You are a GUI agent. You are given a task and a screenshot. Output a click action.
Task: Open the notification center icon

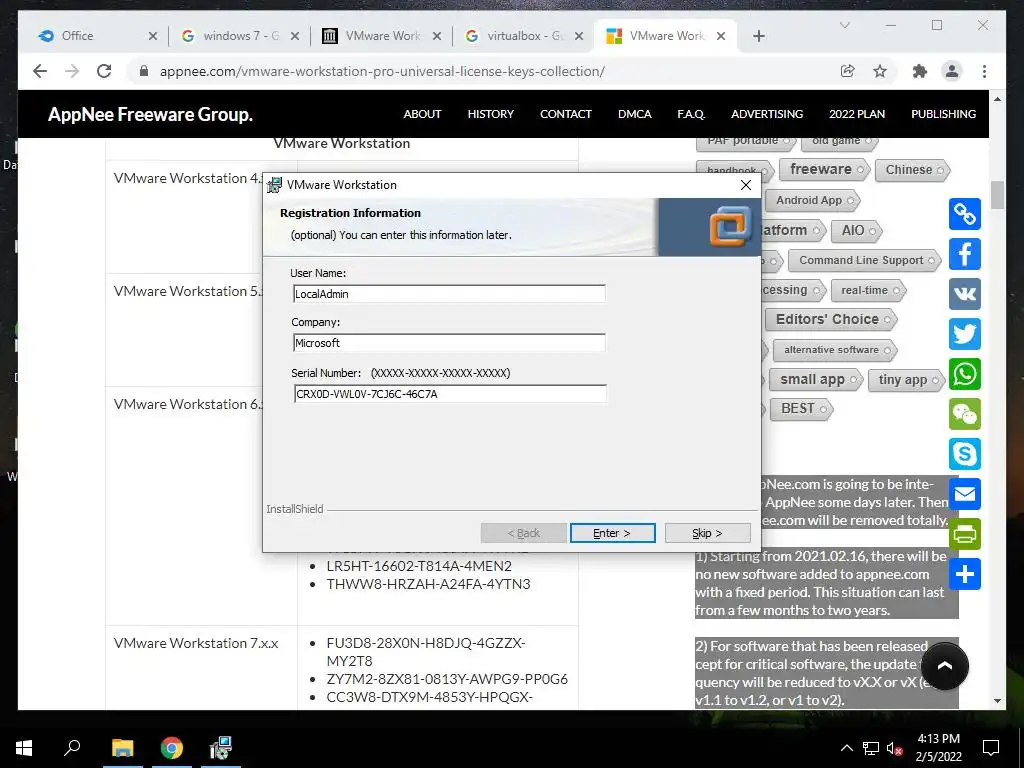coord(991,748)
